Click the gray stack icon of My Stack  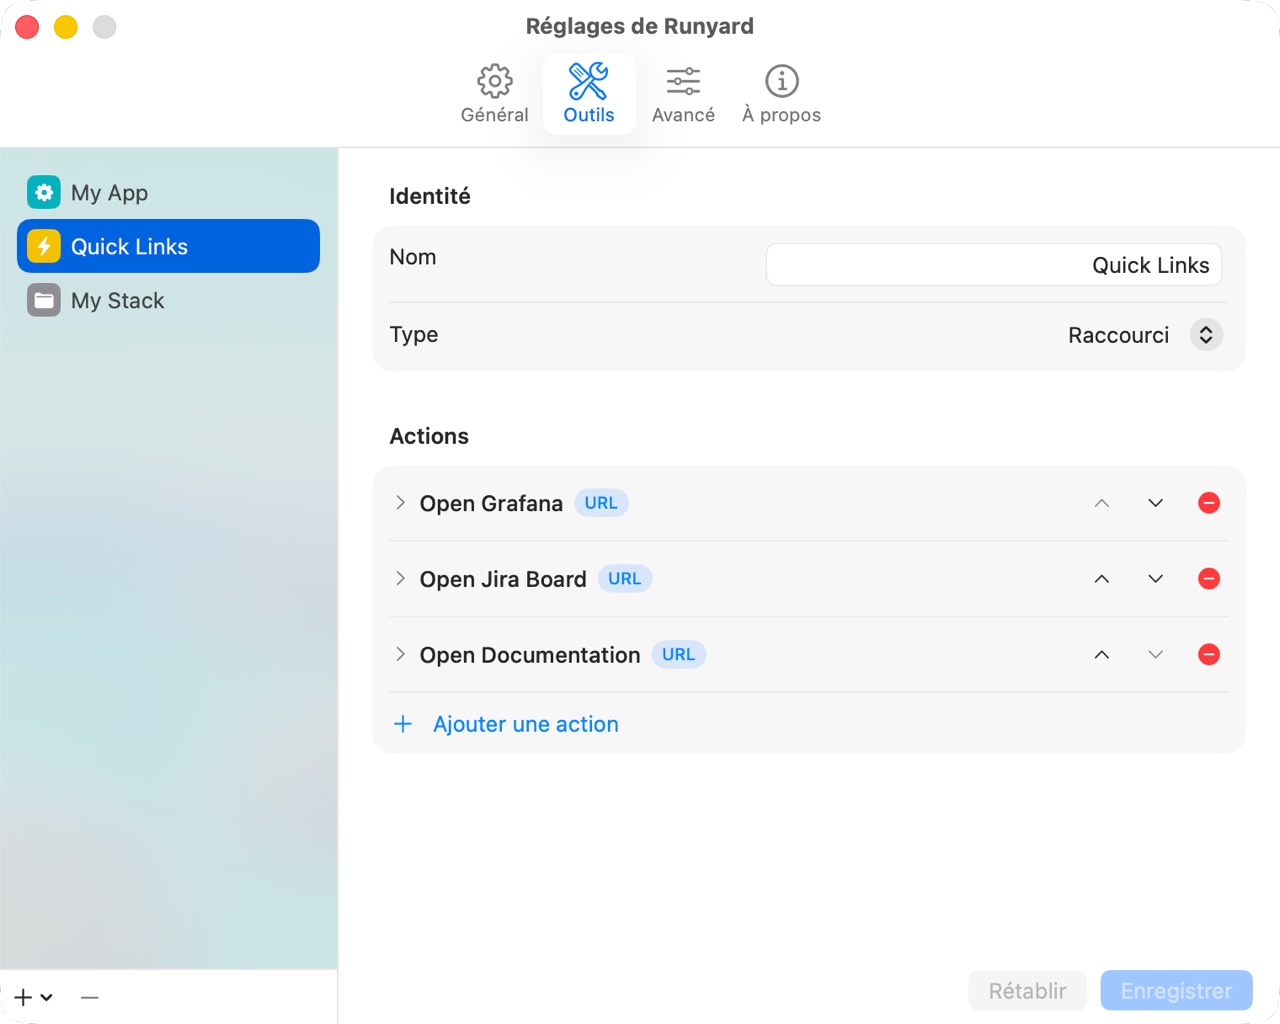[44, 300]
